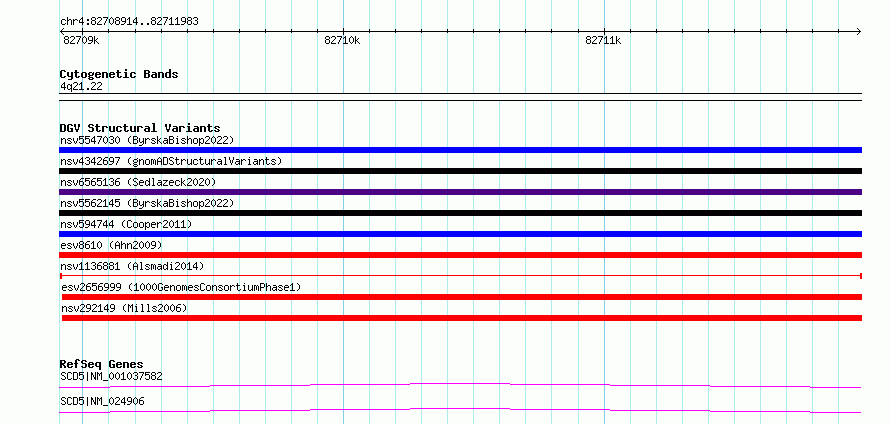This screenshot has height=424, width=890.
Task: Click the nsv6565136 (Sedlazeck2020) label
Action: point(138,182)
